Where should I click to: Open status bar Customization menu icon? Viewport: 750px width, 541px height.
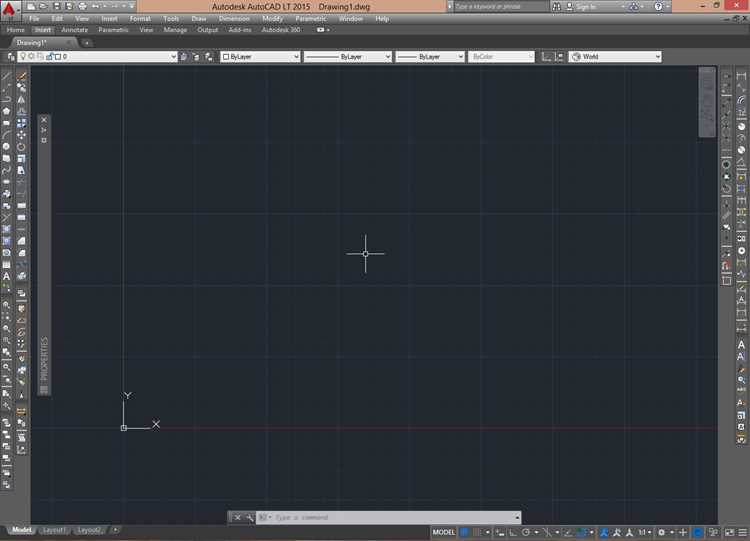coord(742,532)
